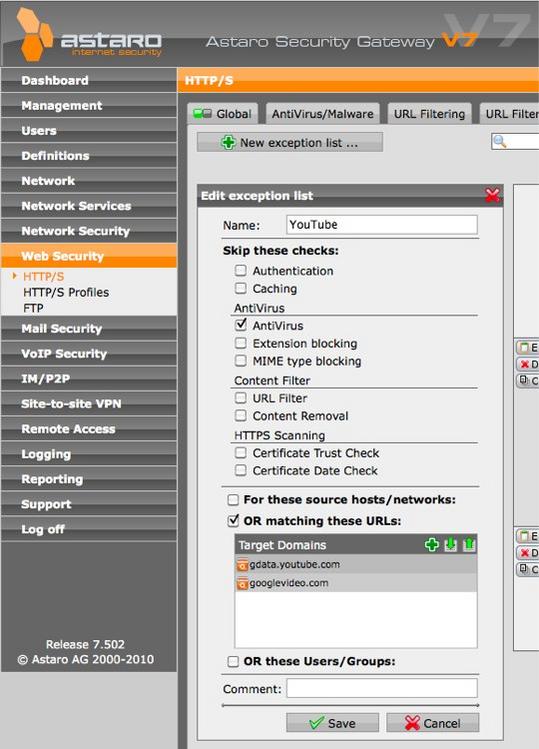This screenshot has height=749, width=539.
Task: Open Site-to-site VPN menu
Action: tap(89, 404)
